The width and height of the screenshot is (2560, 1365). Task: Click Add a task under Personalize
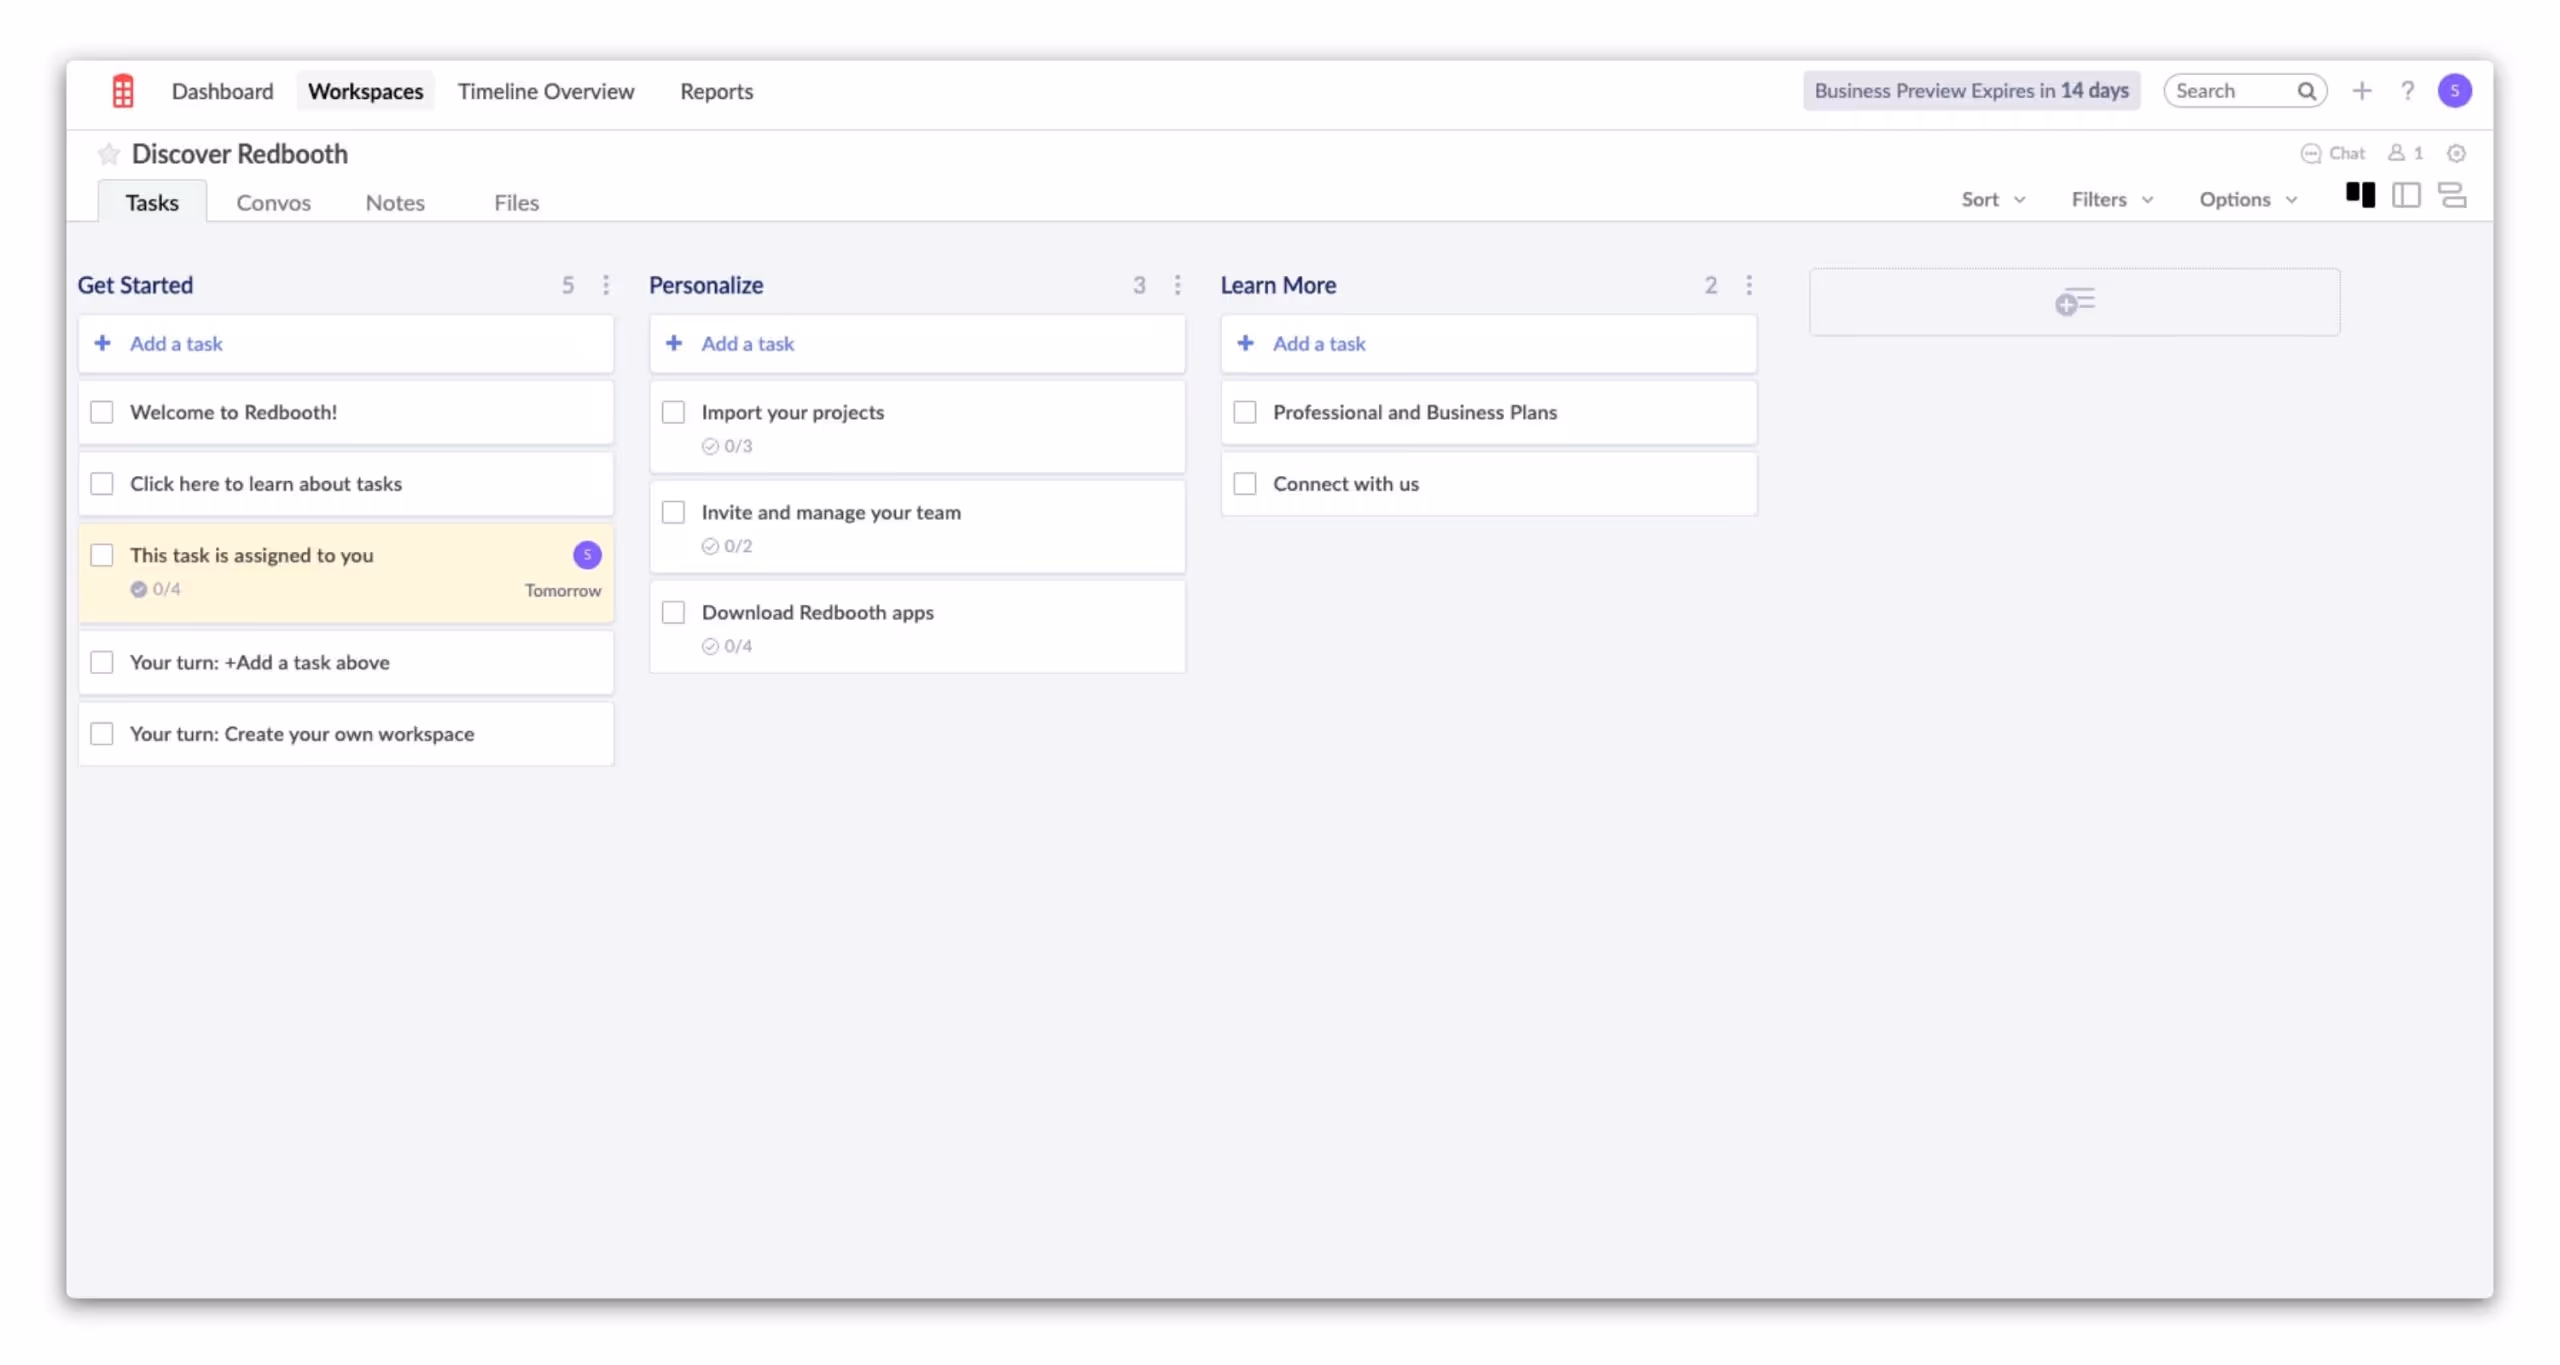pos(747,344)
